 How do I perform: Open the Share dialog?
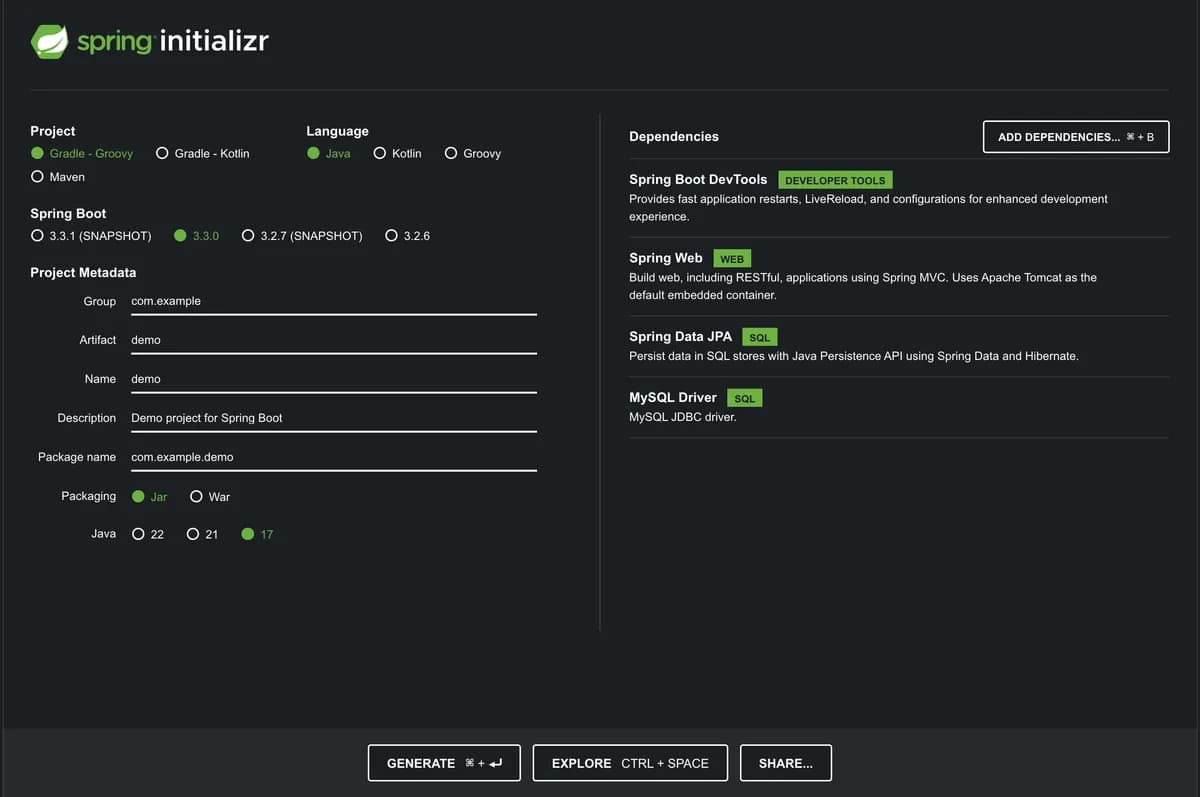pyautogui.click(x=786, y=763)
